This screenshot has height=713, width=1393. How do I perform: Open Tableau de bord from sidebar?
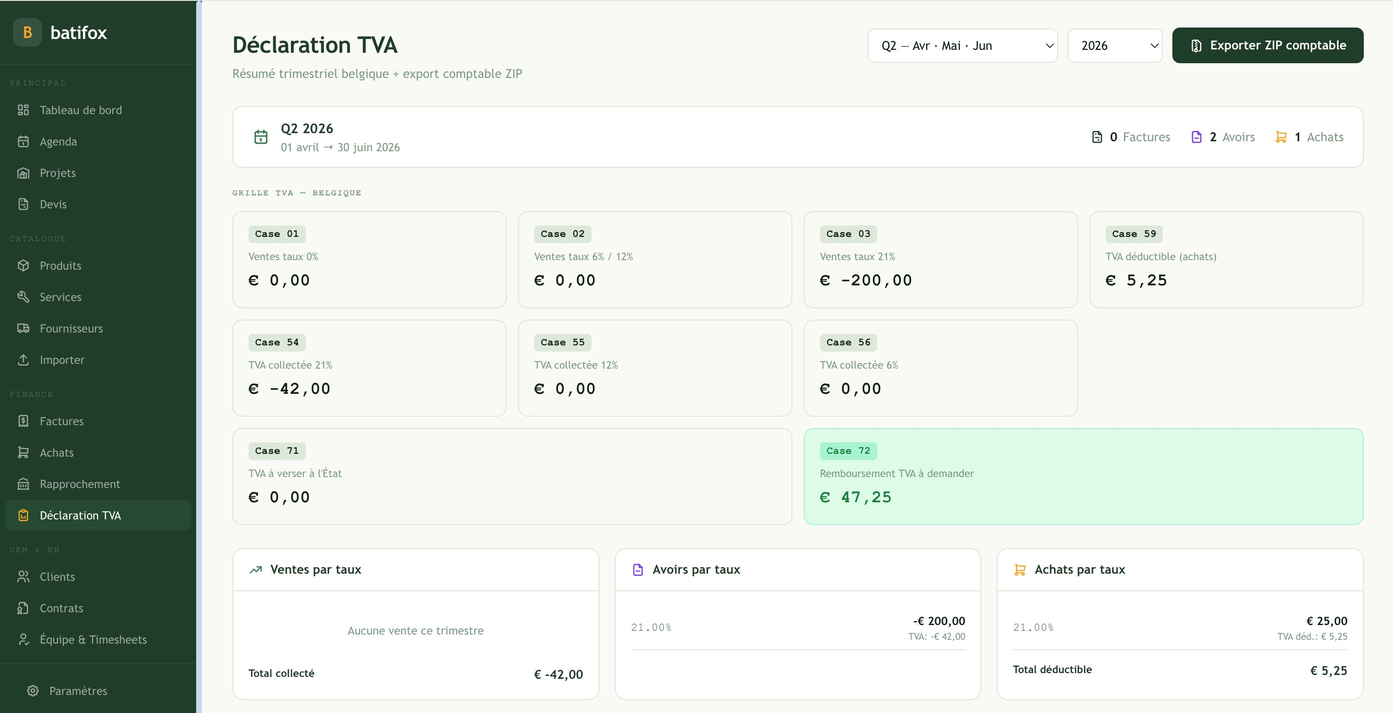tap(98, 110)
